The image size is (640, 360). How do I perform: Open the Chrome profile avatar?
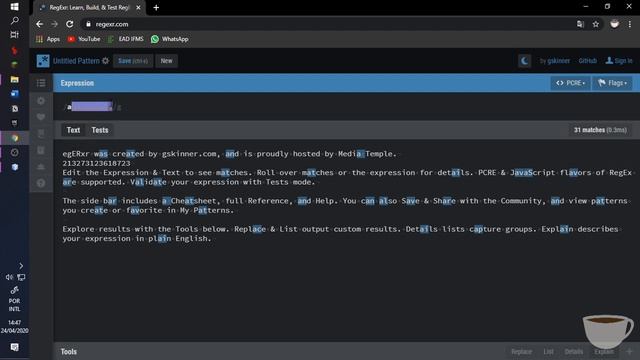(614, 24)
